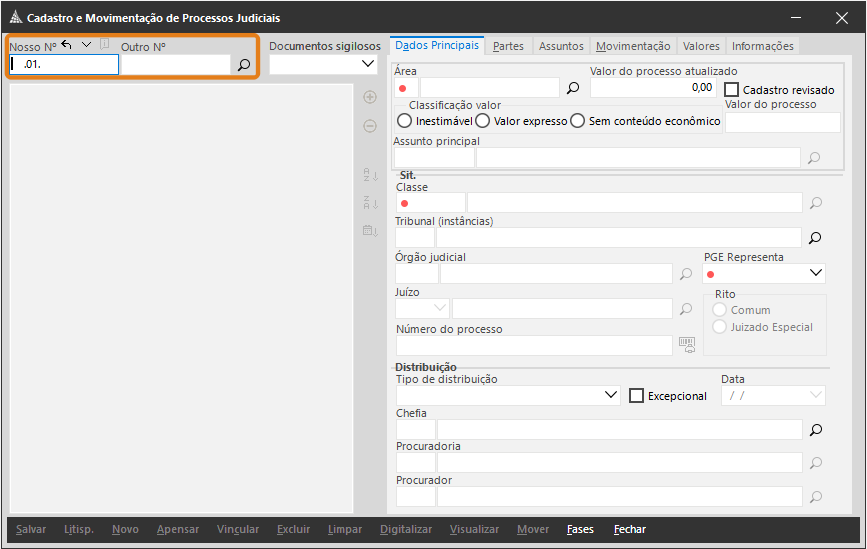Click the plus circle add icon
The width and height of the screenshot is (867, 549).
(x=370, y=97)
